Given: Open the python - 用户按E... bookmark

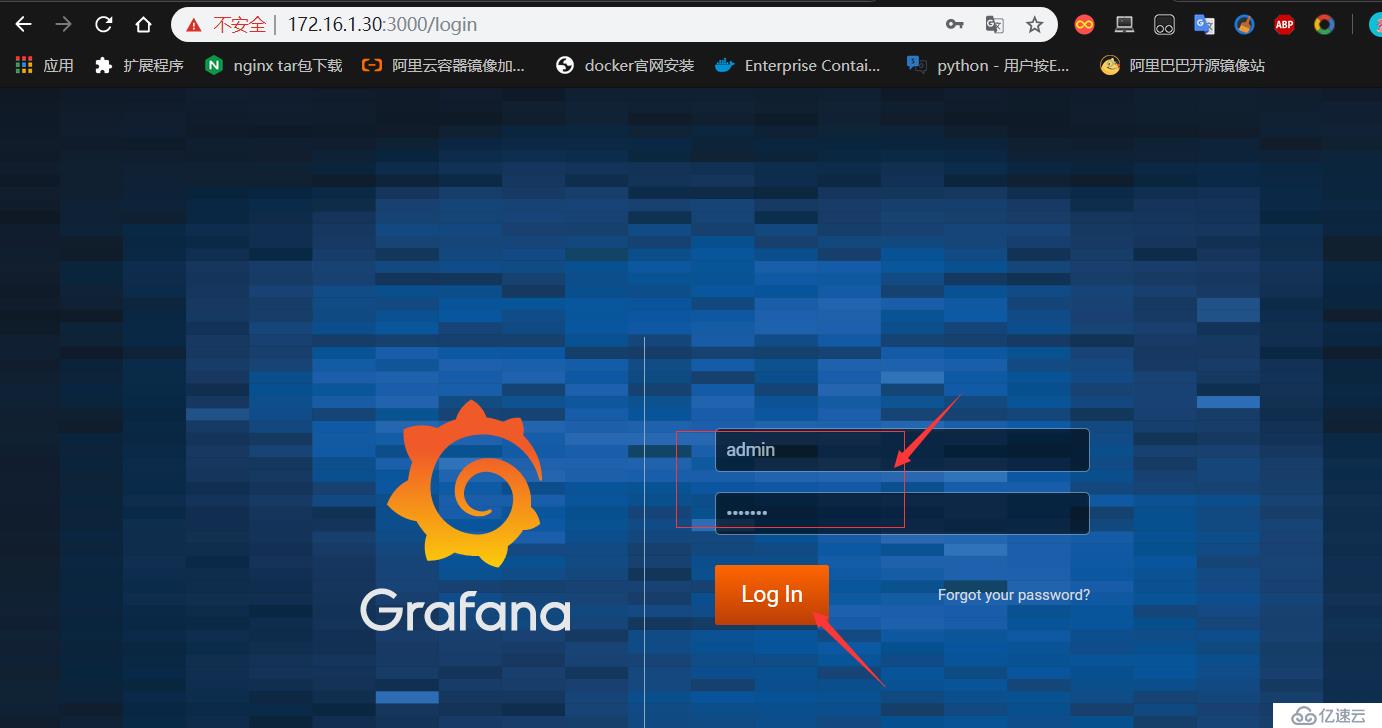Looking at the screenshot, I should [988, 65].
